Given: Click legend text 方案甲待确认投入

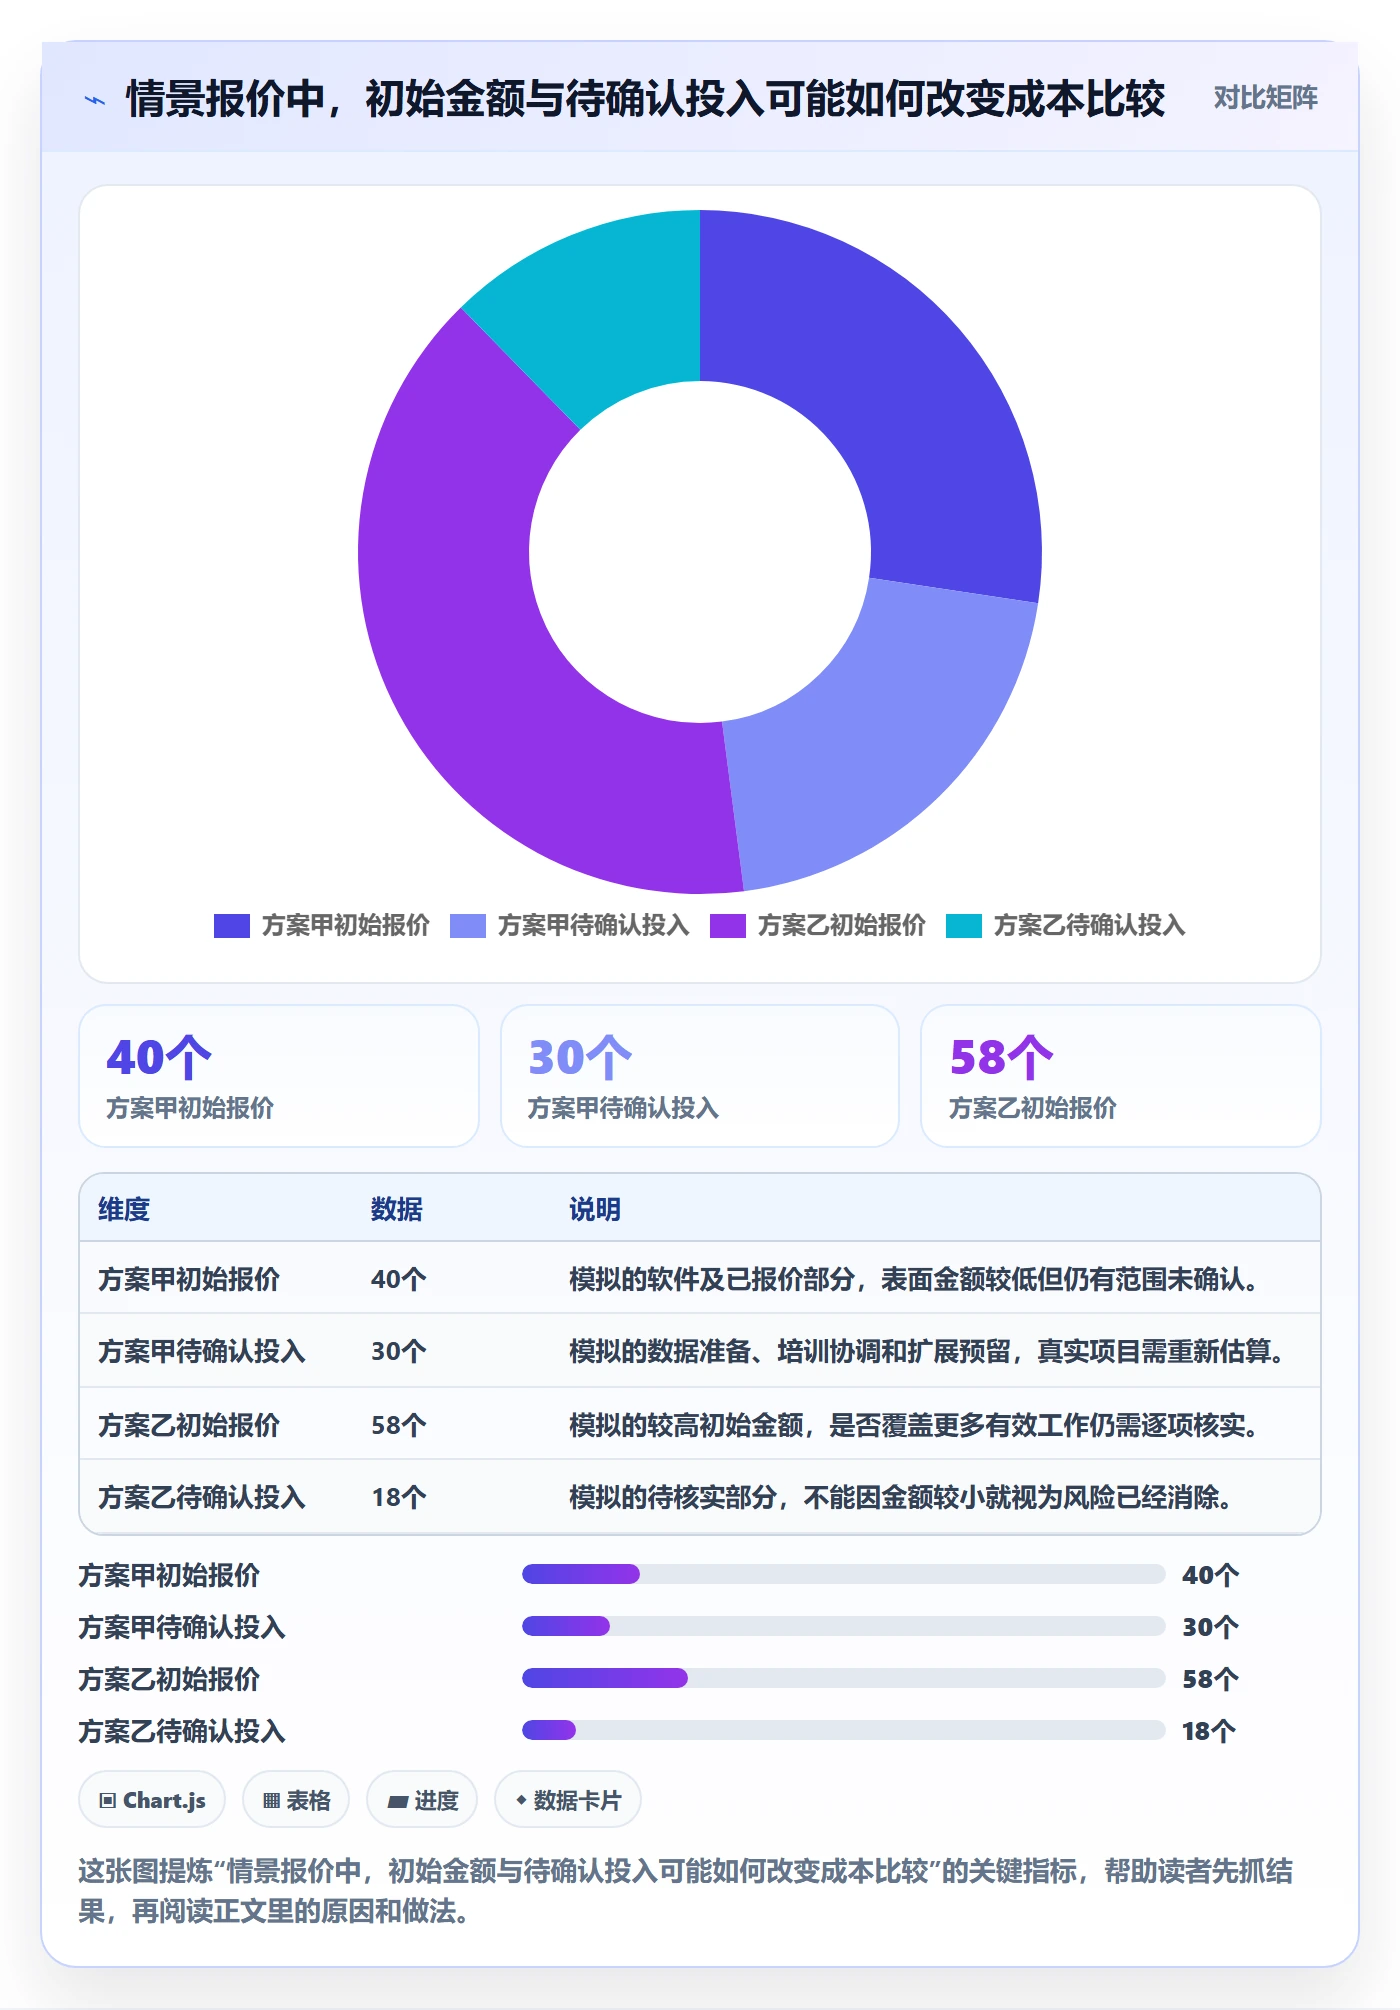Looking at the screenshot, I should coord(594,926).
